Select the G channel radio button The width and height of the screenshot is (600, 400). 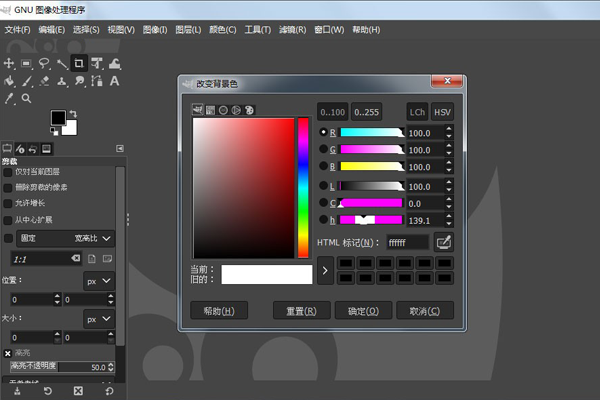(323, 149)
